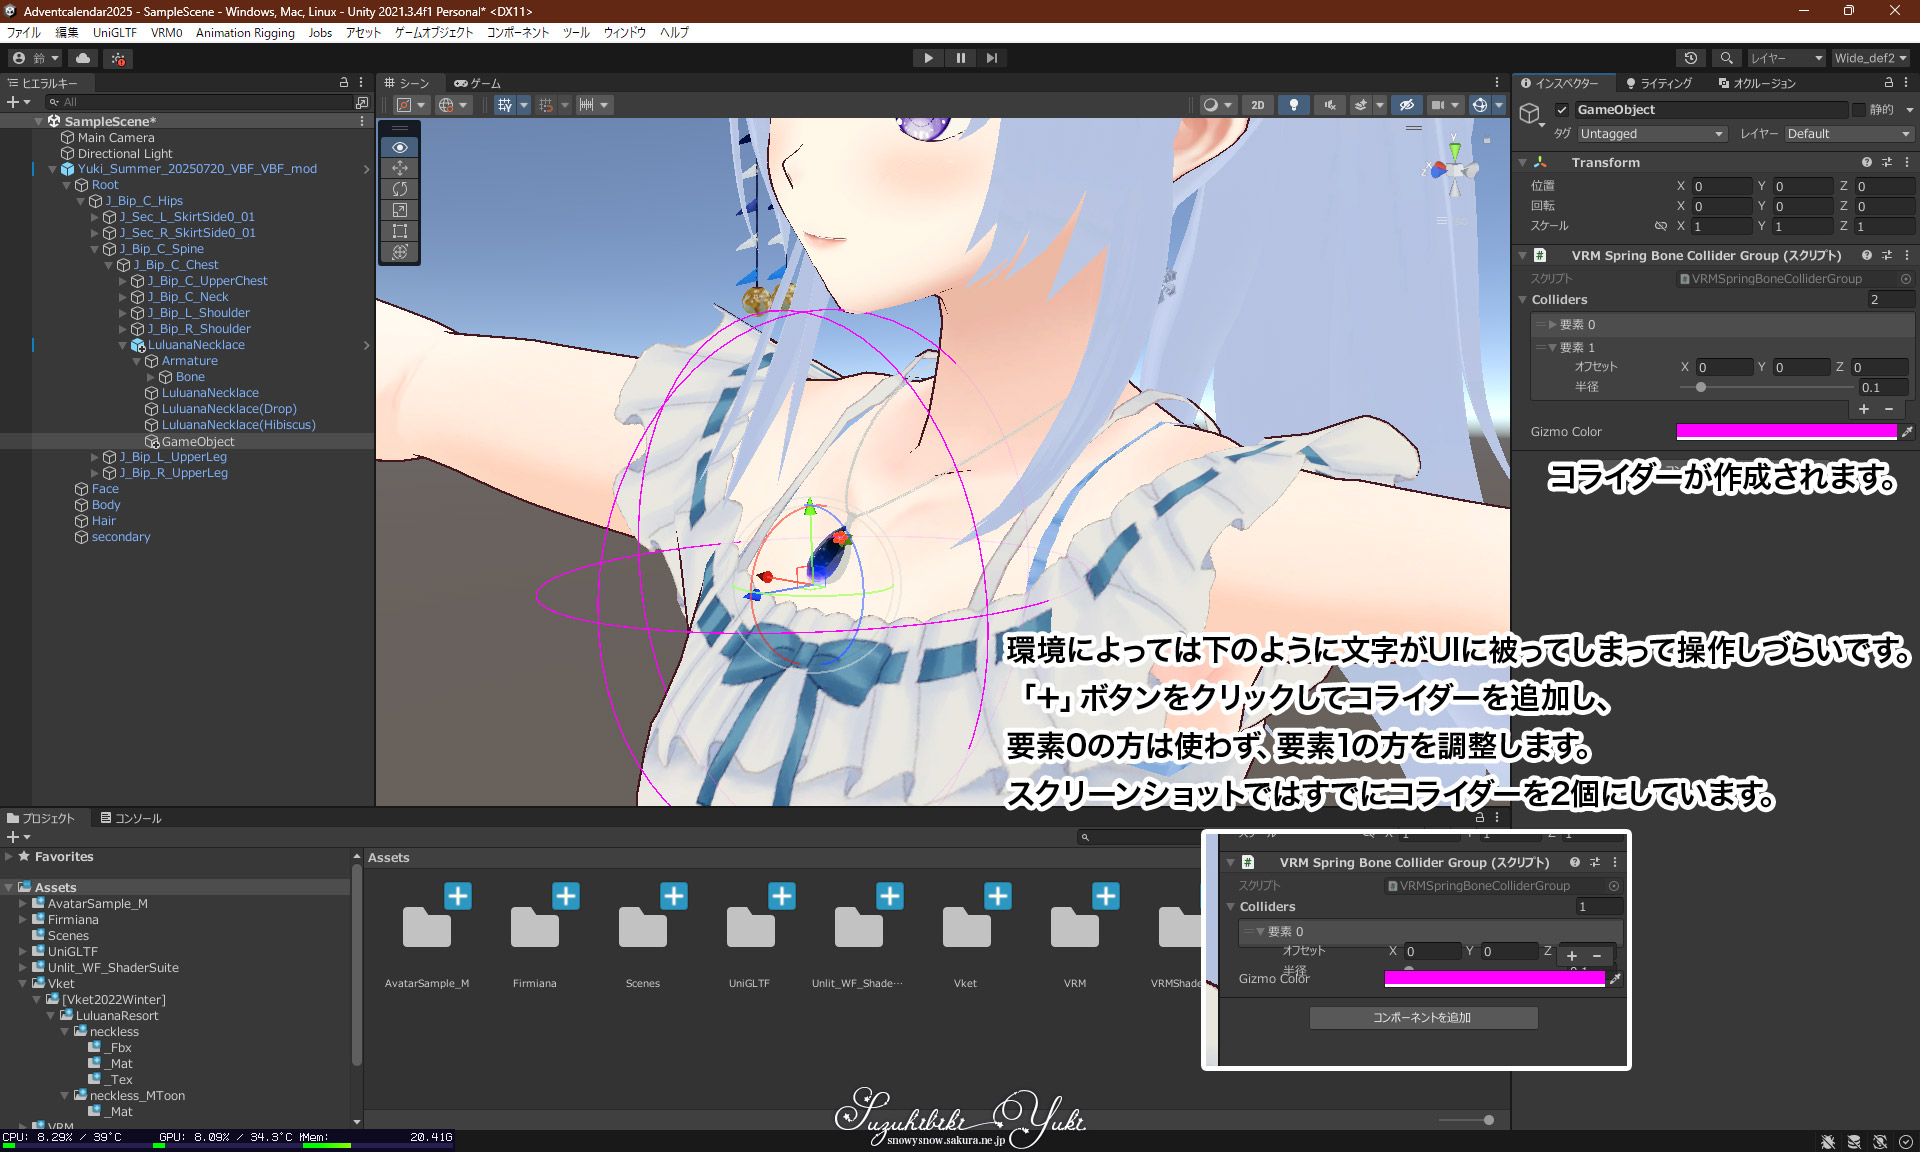This screenshot has height=1152, width=1920.
Task: Switch to the ゲーム tab
Action: tap(478, 83)
